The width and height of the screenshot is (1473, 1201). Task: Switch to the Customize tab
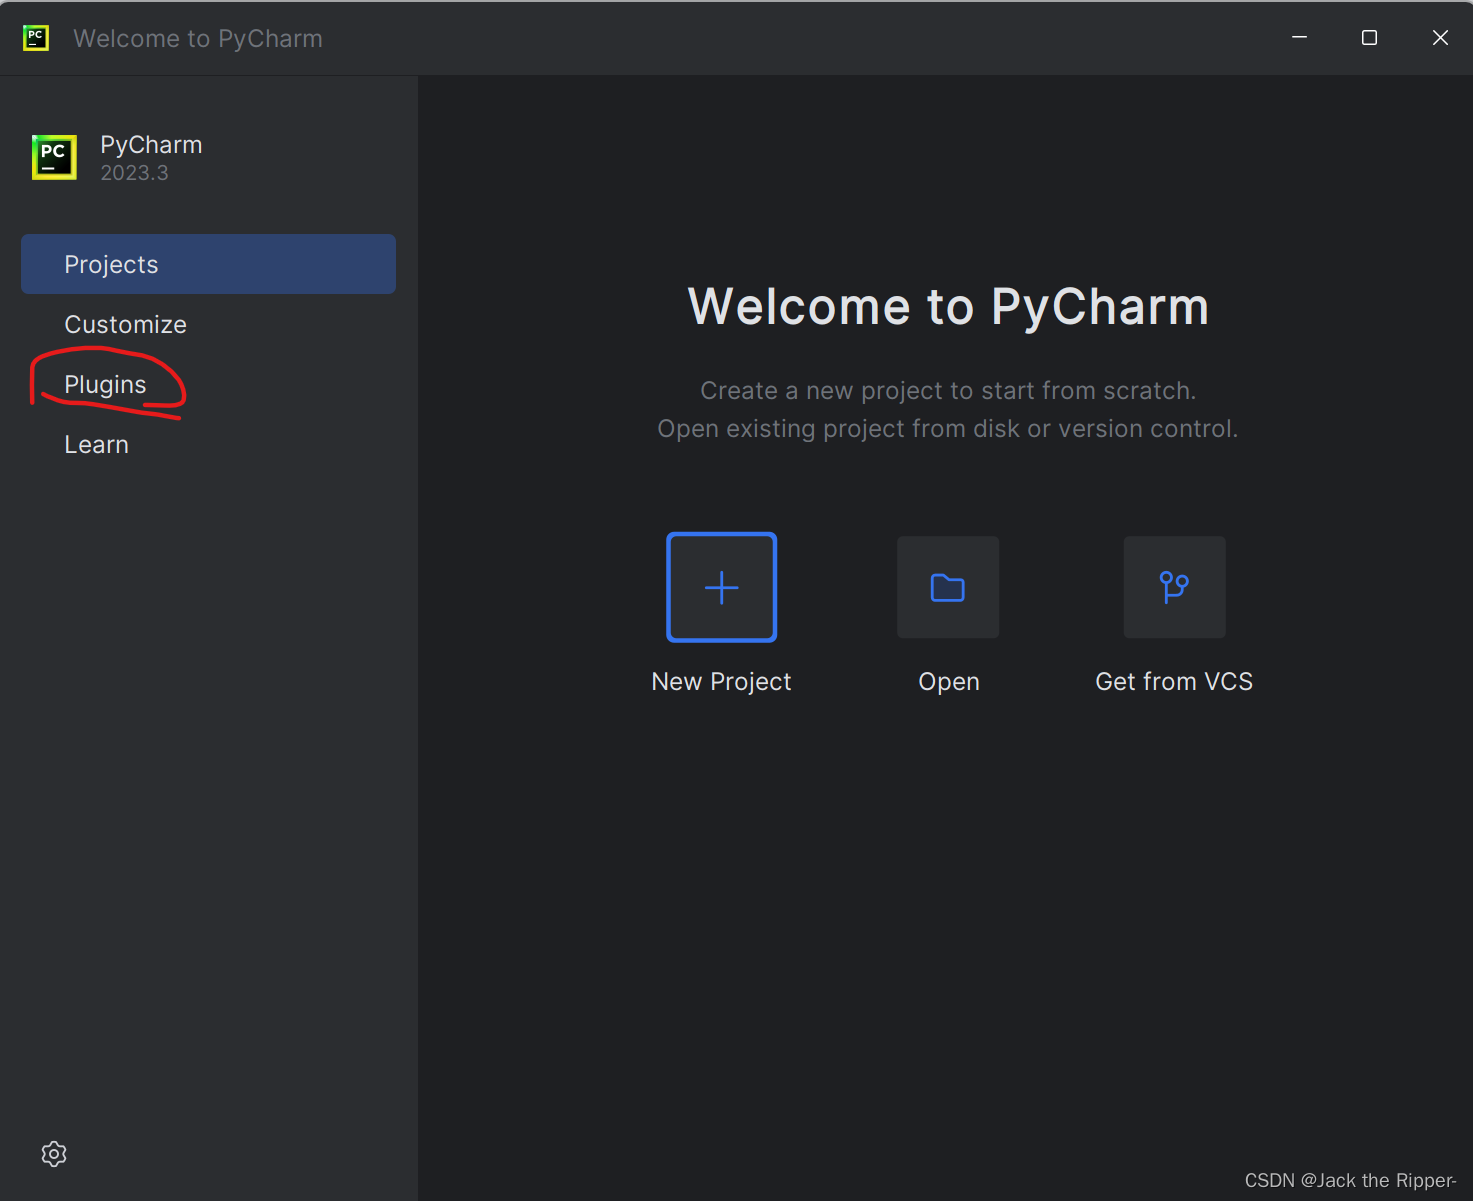point(208,324)
